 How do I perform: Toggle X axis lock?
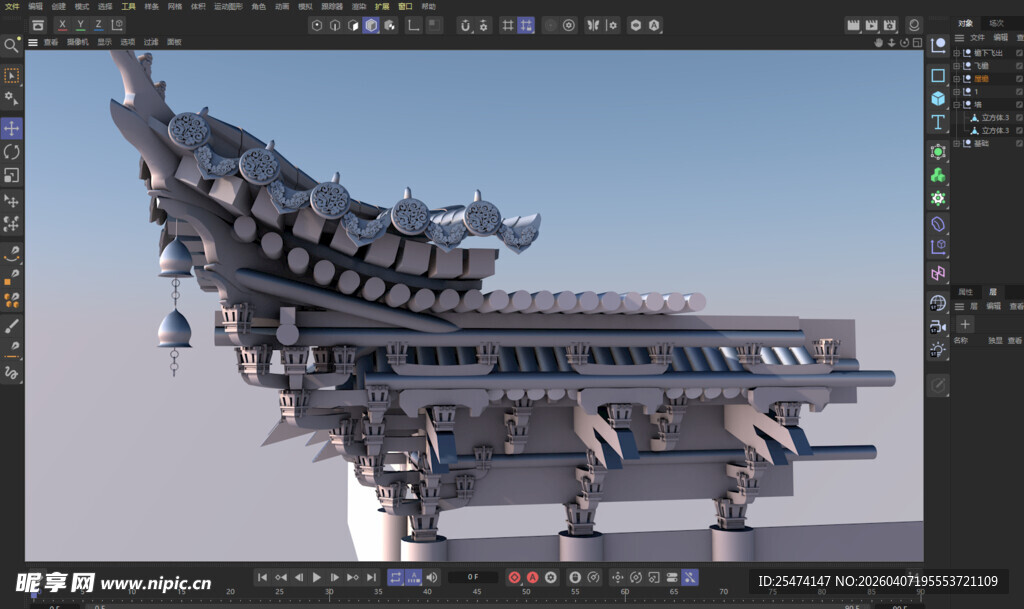63,25
